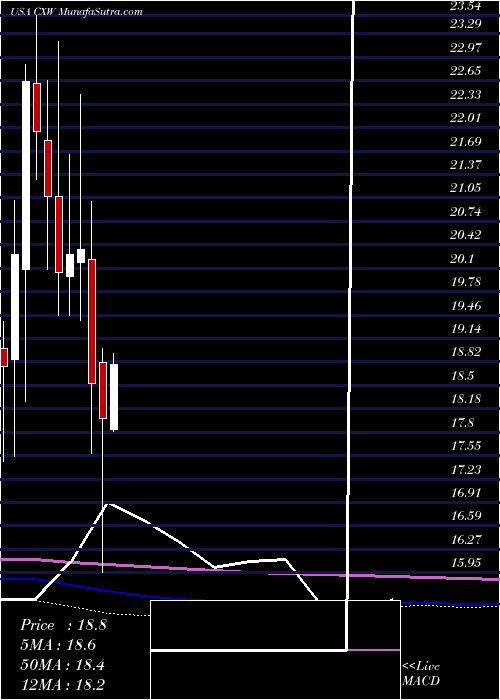Click the '50MA : 18.4' value

(x=63, y=665)
